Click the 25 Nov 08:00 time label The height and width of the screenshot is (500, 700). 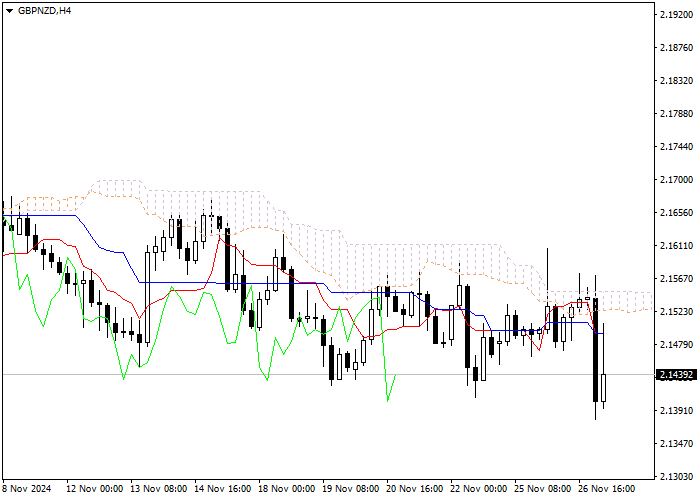(x=543, y=489)
